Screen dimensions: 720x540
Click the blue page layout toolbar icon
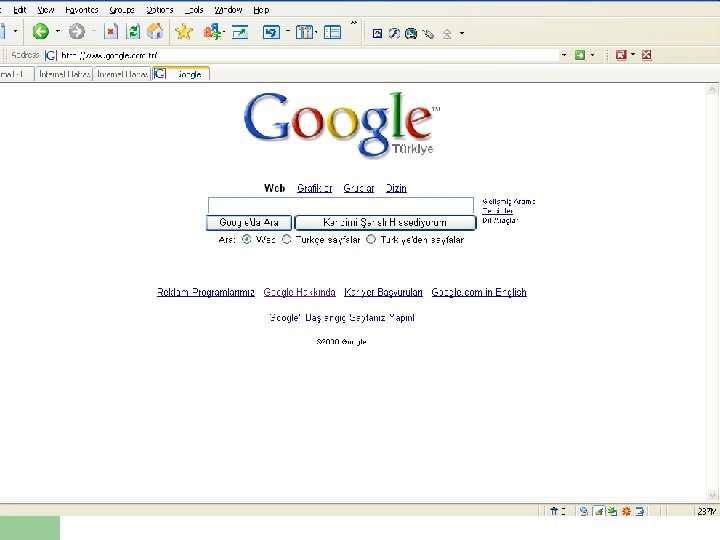332,32
